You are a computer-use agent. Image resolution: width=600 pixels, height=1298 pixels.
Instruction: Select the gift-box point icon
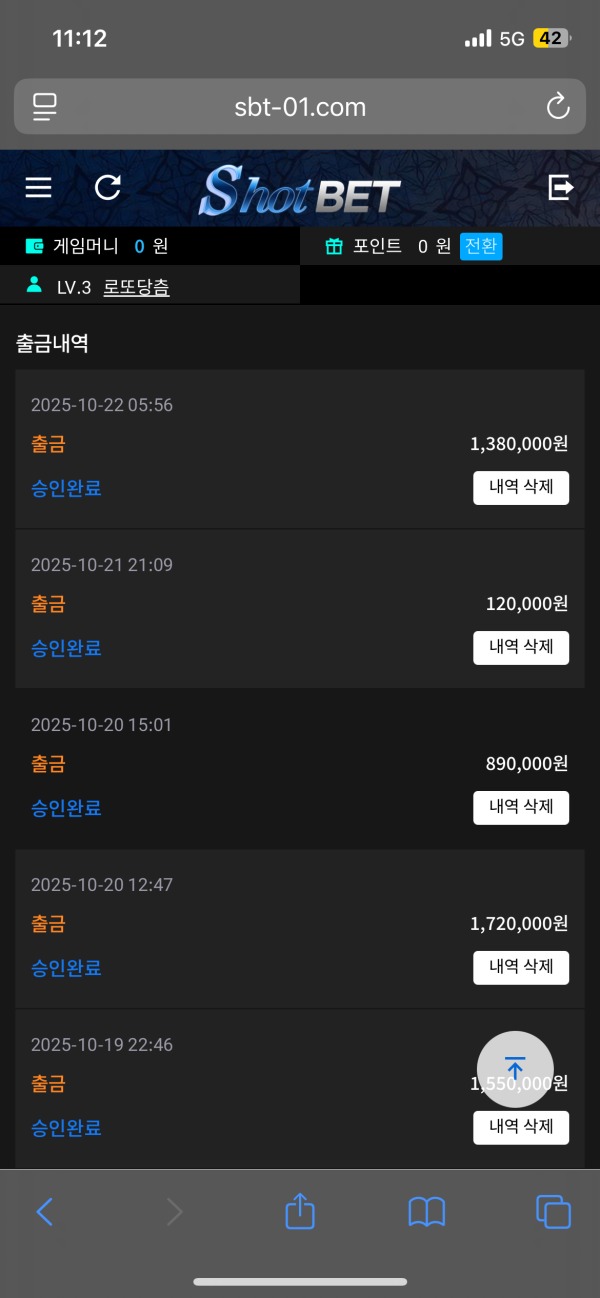tap(333, 246)
